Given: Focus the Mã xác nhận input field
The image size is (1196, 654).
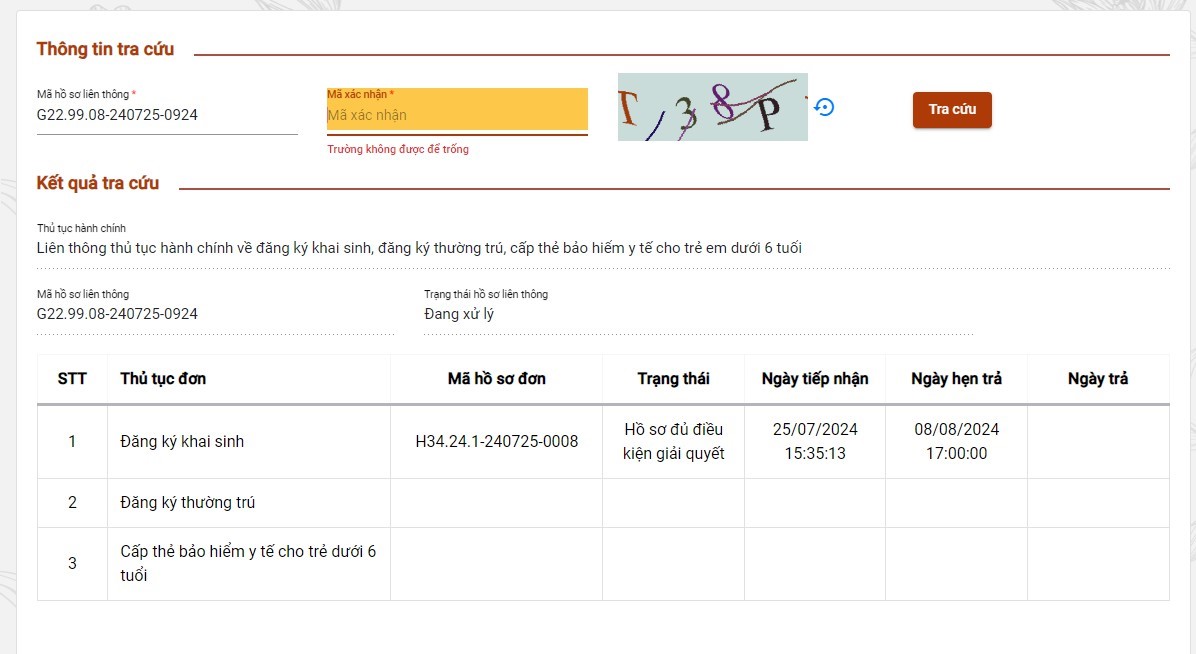Looking at the screenshot, I should point(456,115).
